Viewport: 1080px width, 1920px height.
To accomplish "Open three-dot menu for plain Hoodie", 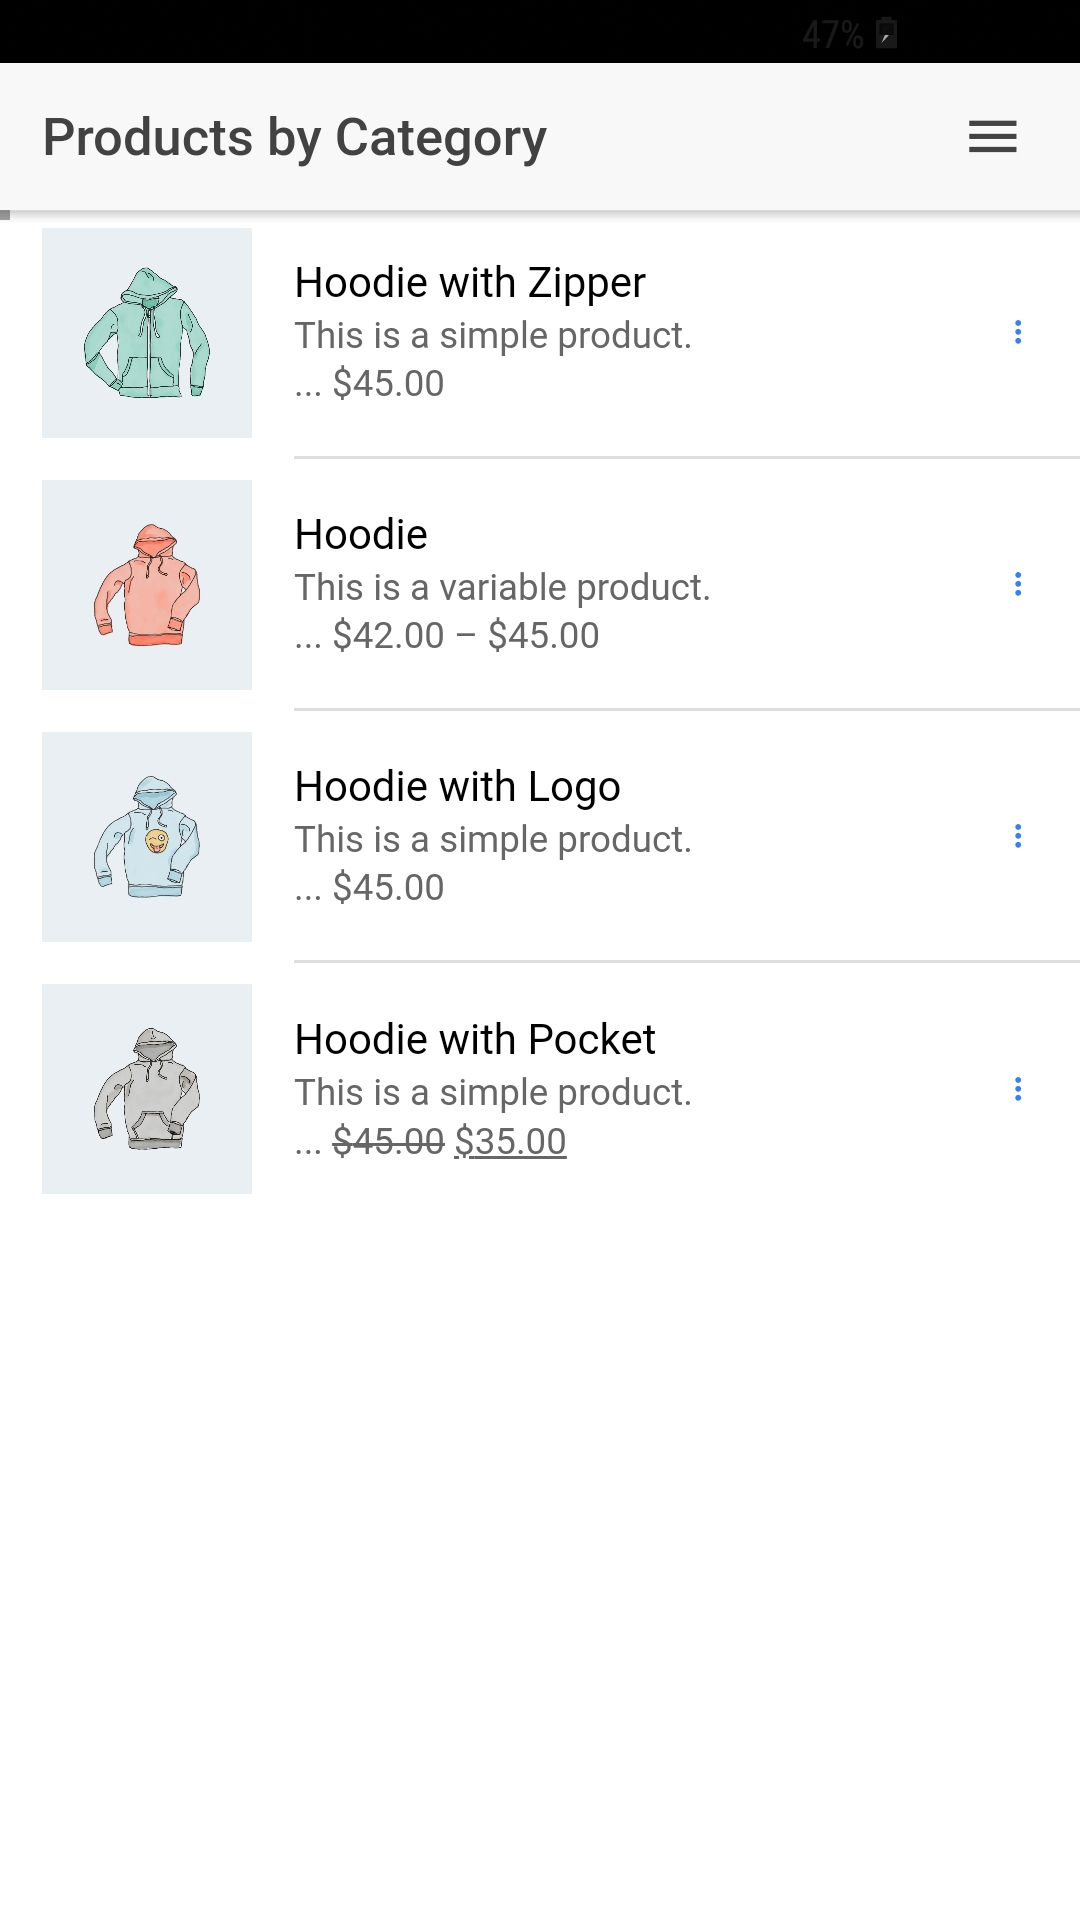I will point(1018,584).
